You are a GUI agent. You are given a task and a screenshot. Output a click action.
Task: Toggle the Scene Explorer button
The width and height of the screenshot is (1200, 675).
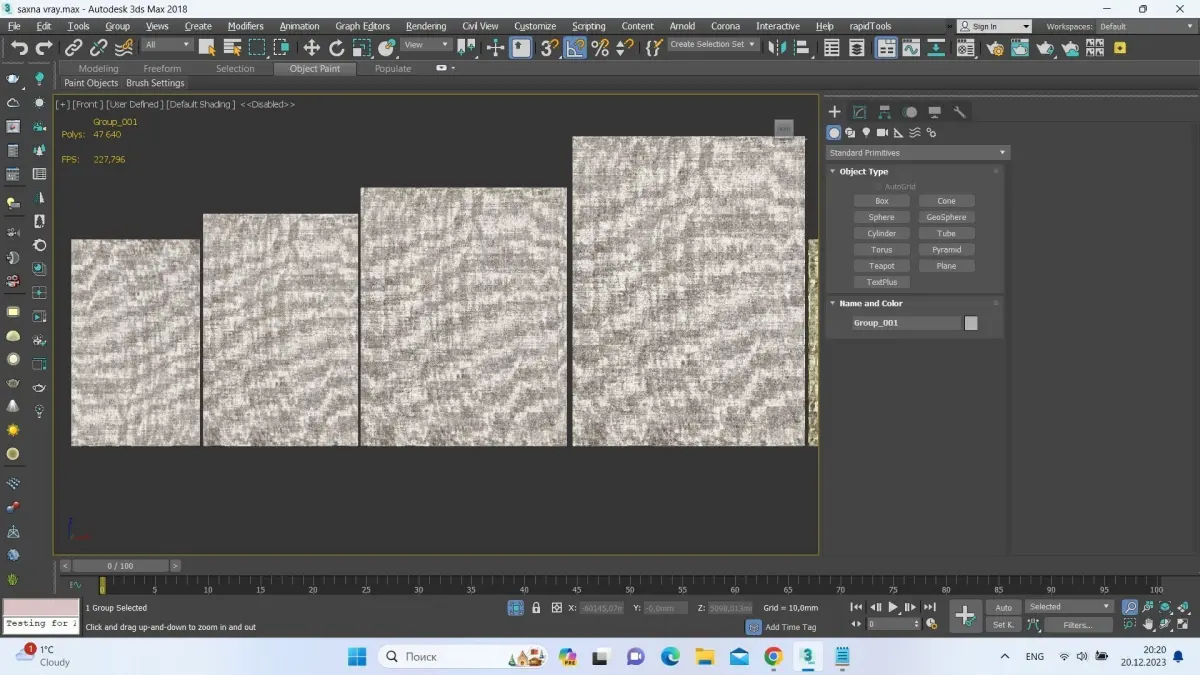coord(831,47)
